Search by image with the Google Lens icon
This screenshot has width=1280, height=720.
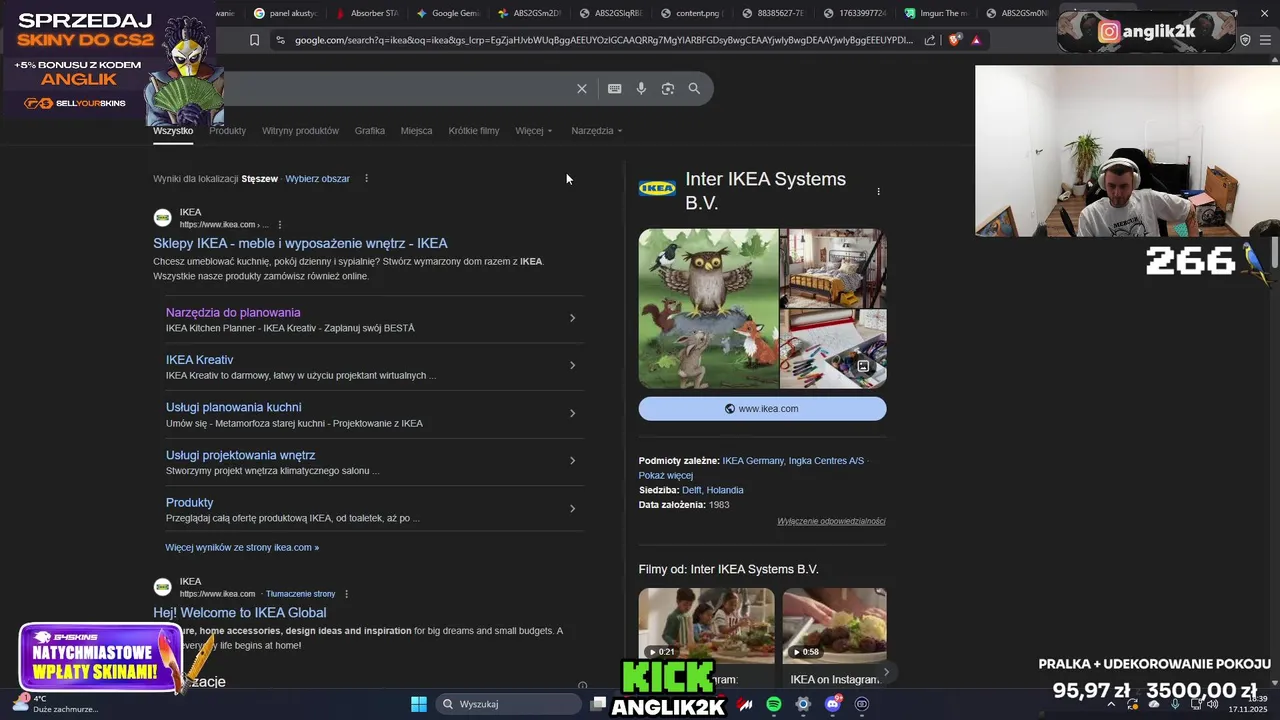tap(668, 89)
